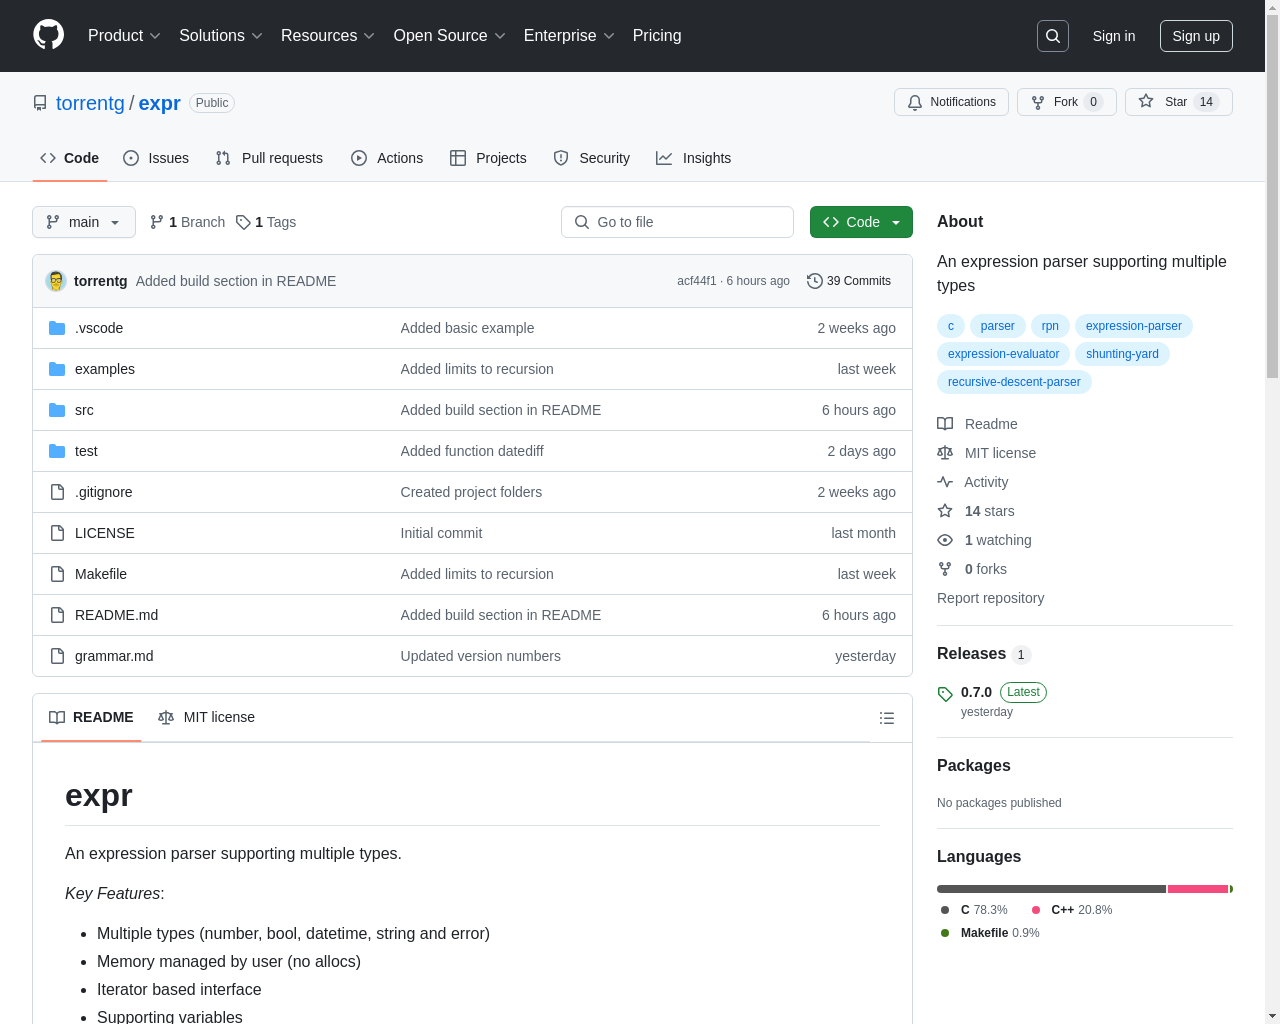Open the Insights tab
This screenshot has height=1024, width=1280.
pos(694,158)
